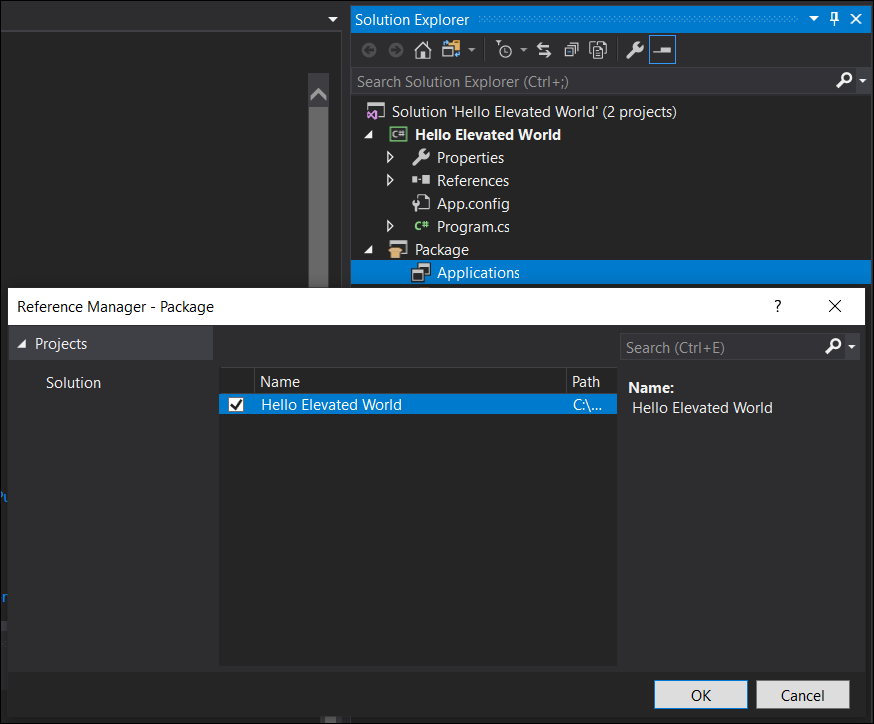
Task: Open the Solution Explorer search options dropdown
Action: point(862,81)
